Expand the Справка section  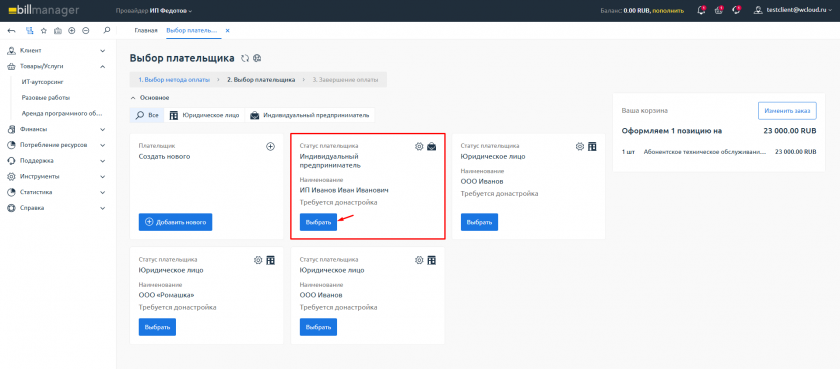103,208
